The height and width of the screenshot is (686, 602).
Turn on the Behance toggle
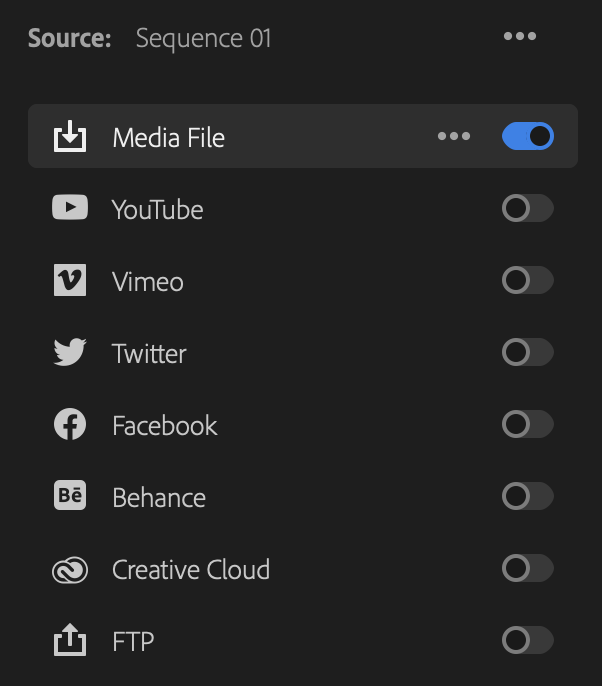[528, 496]
